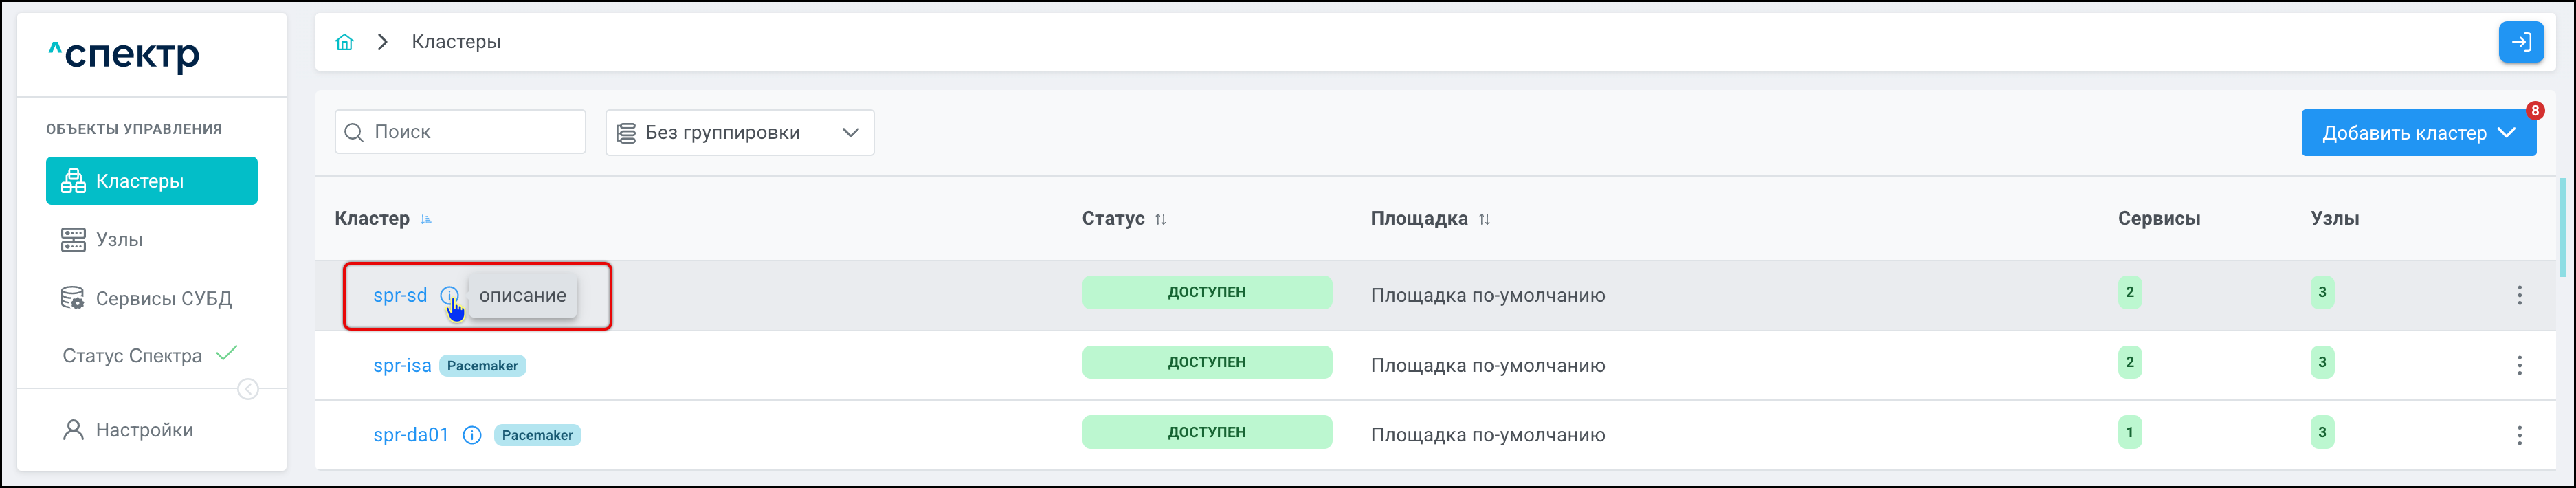
Task: Sort table by Статус column
Action: [1160, 219]
